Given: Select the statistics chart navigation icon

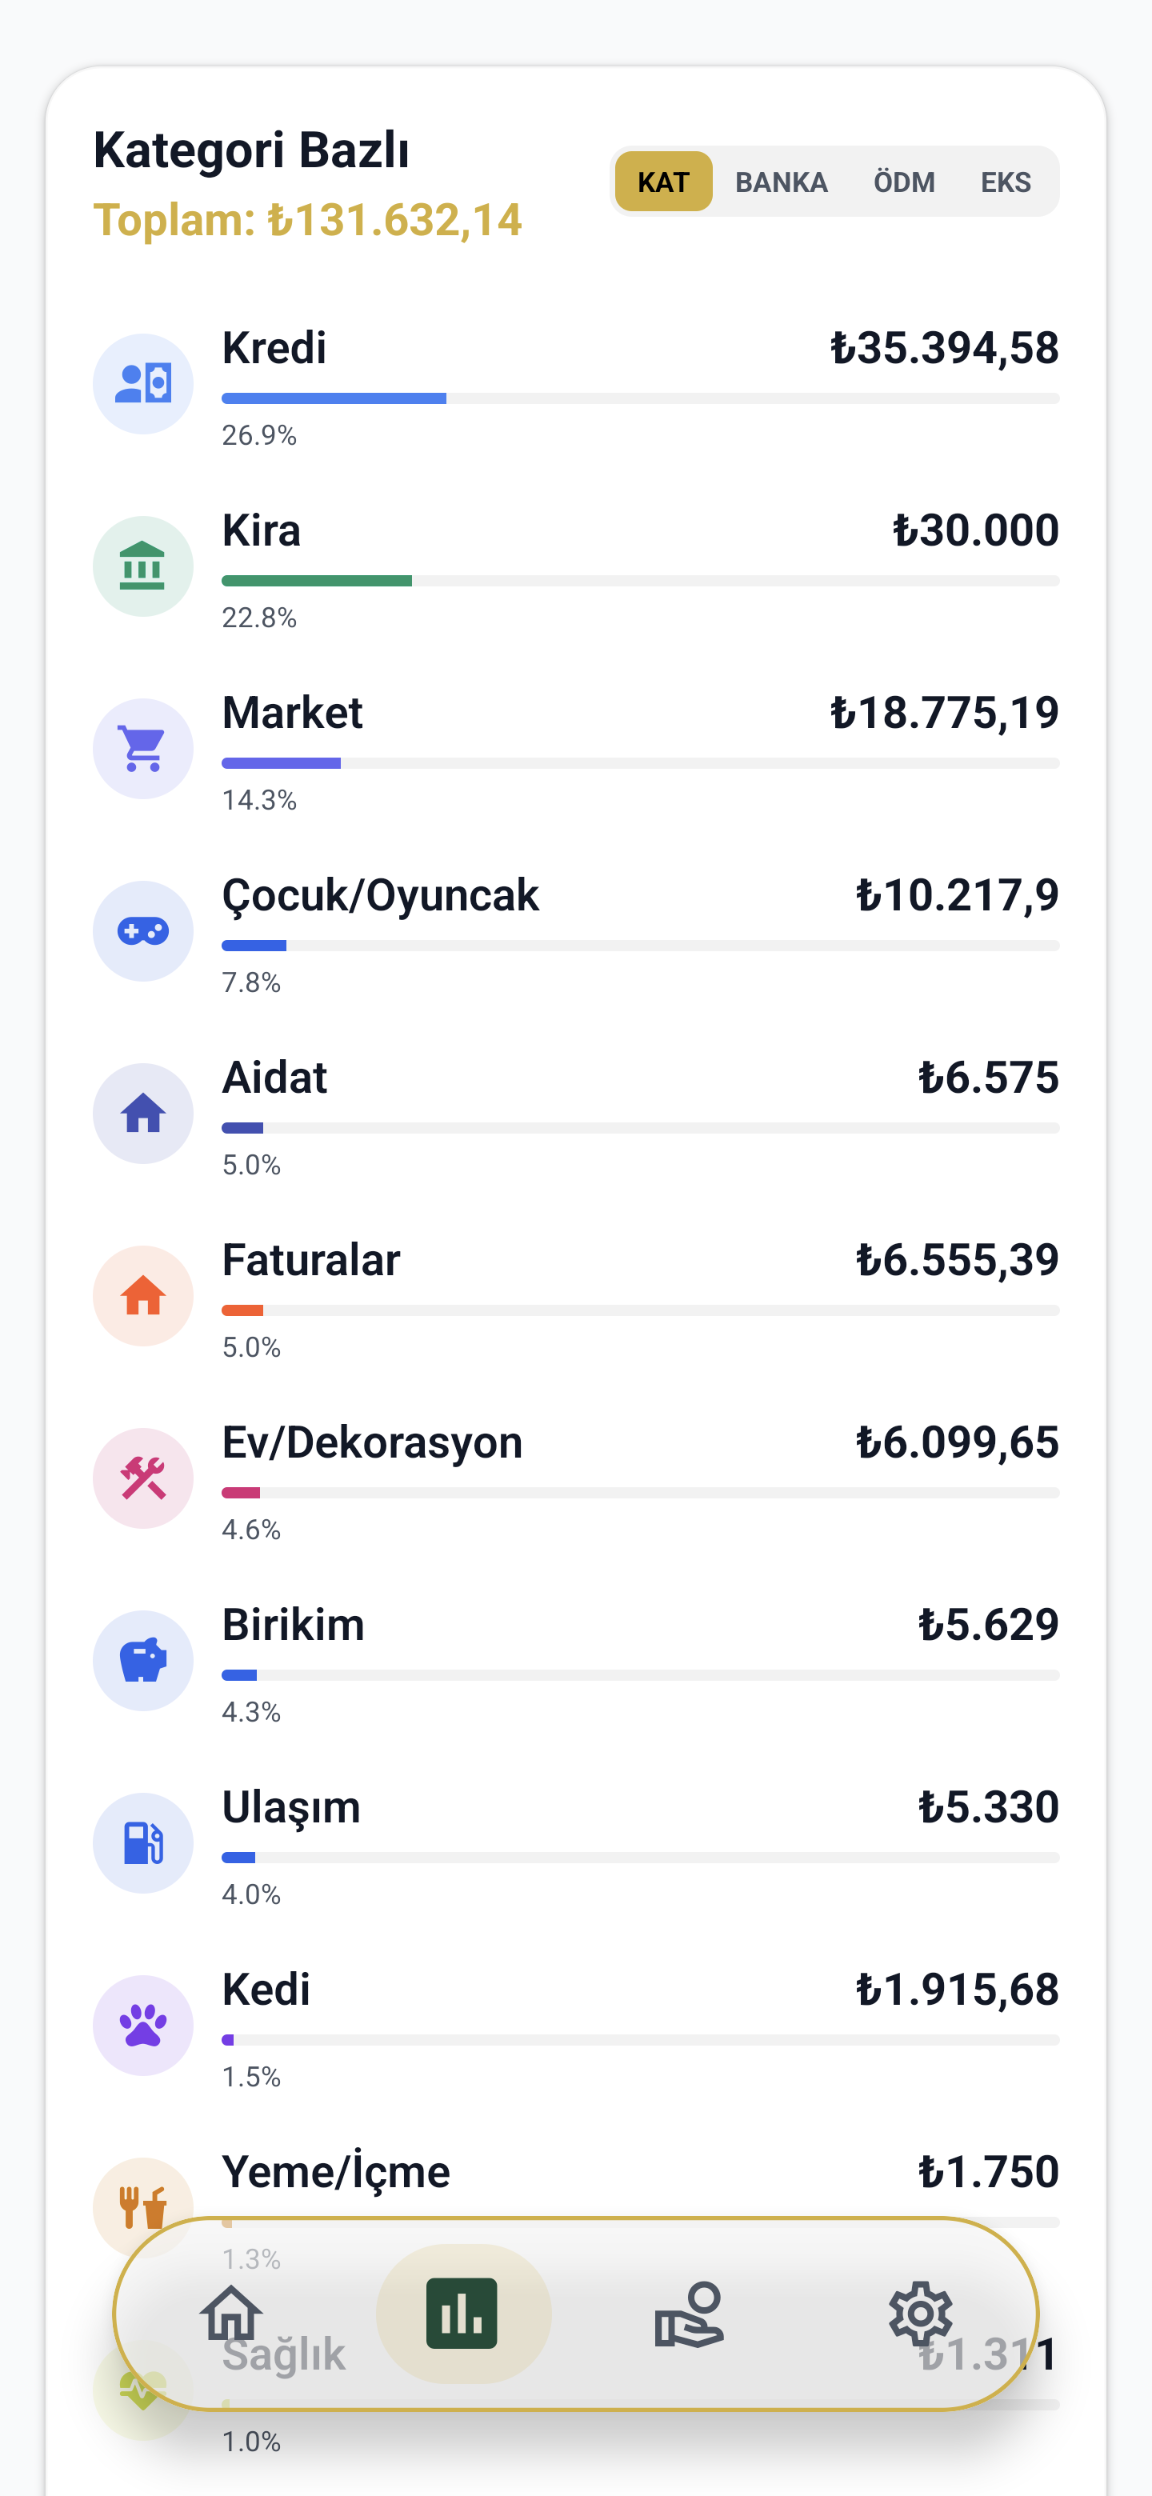Looking at the screenshot, I should pyautogui.click(x=462, y=2313).
